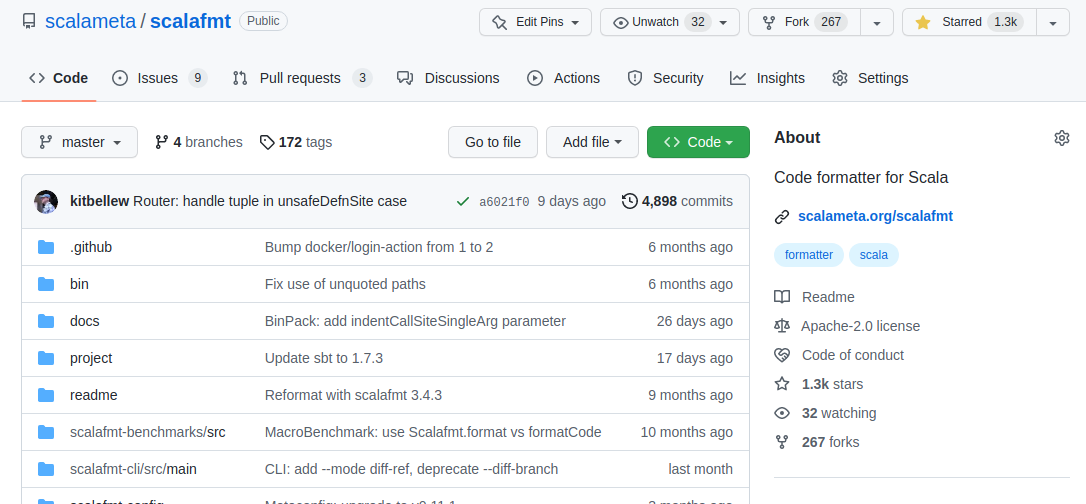Image resolution: width=1086 pixels, height=504 pixels.
Task: Open commit 'BinPack: add indentCallSiteSingleArg parameter'
Action: (416, 321)
